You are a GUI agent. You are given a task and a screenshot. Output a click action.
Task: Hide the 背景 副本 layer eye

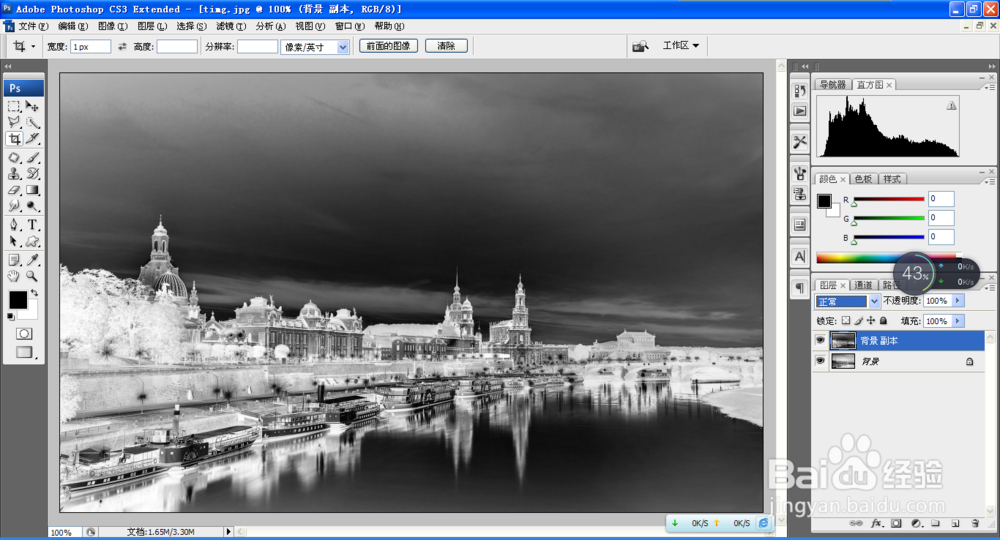coord(820,340)
